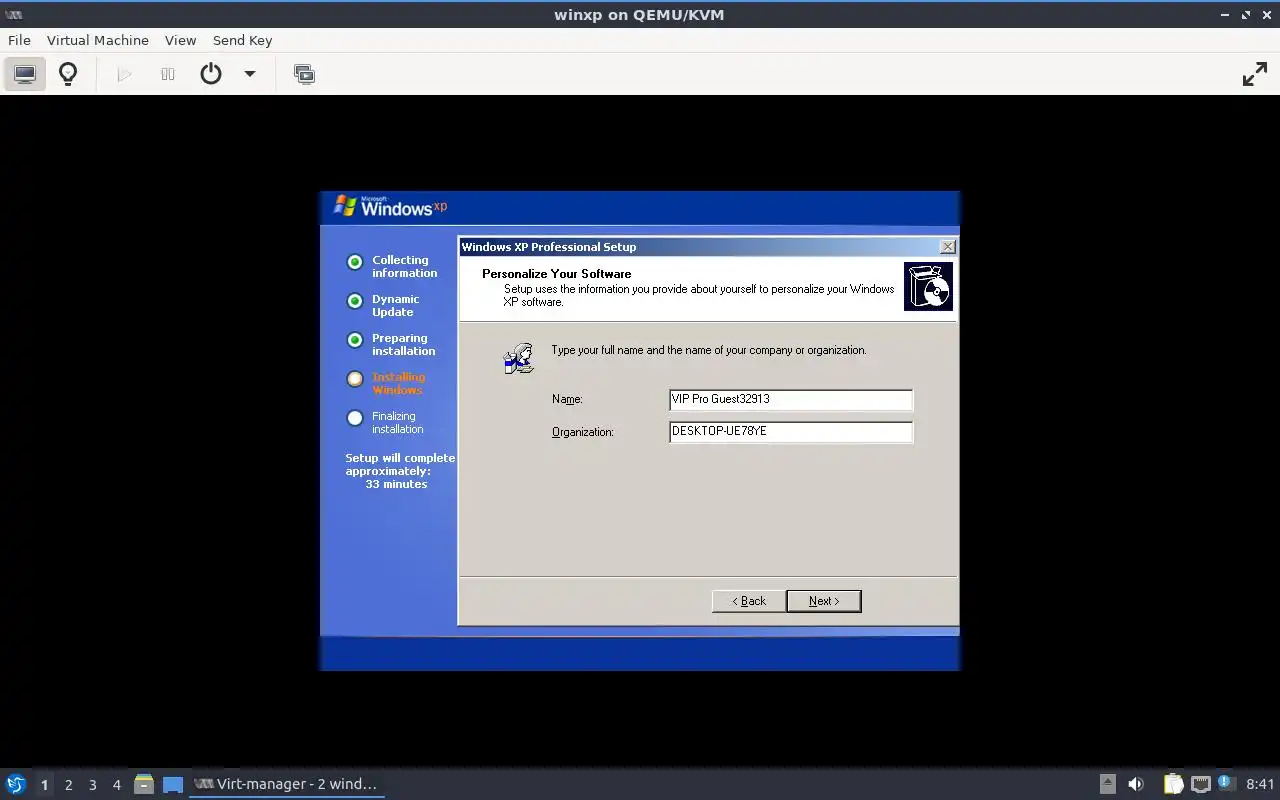Image resolution: width=1280 pixels, height=800 pixels.
Task: Click the Windows XP logo
Action: (390, 206)
